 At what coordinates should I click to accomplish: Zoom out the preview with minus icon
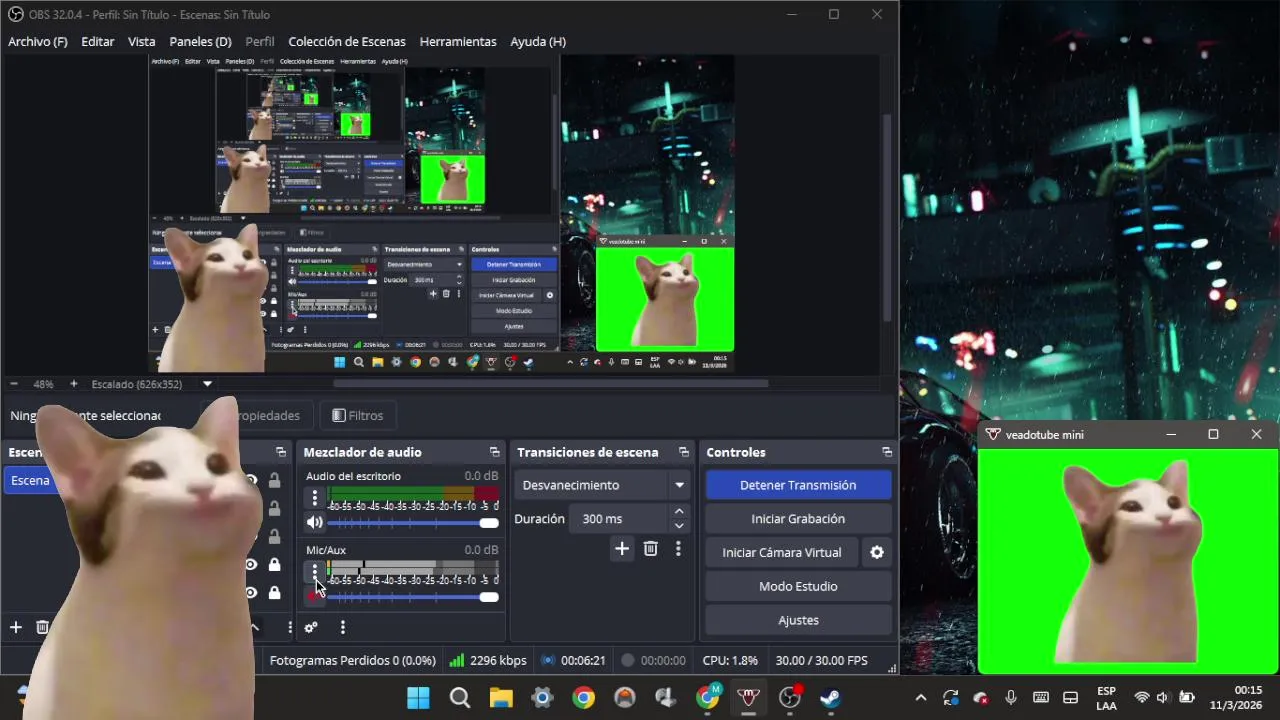click(14, 384)
